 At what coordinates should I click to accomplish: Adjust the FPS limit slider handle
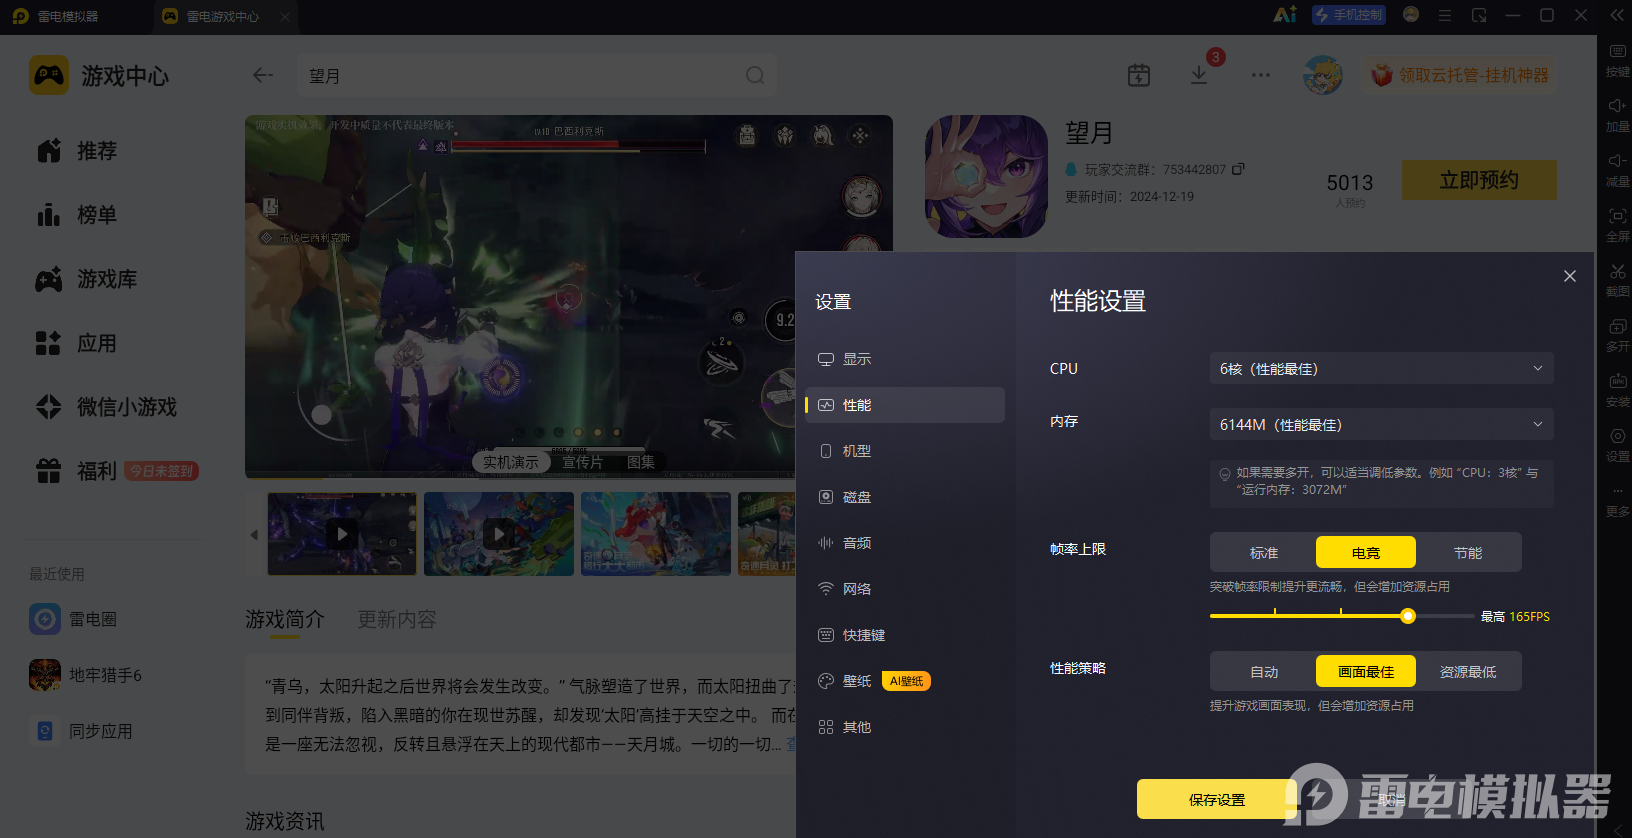coord(1408,616)
